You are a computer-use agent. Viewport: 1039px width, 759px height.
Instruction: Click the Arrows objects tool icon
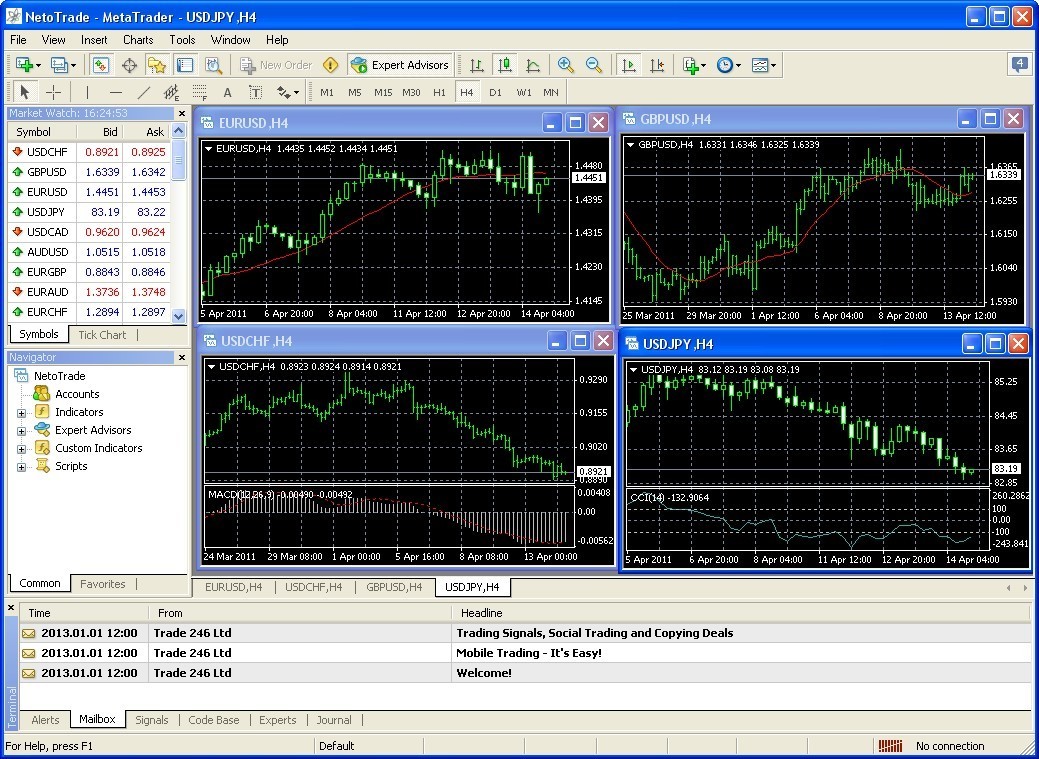(x=284, y=92)
